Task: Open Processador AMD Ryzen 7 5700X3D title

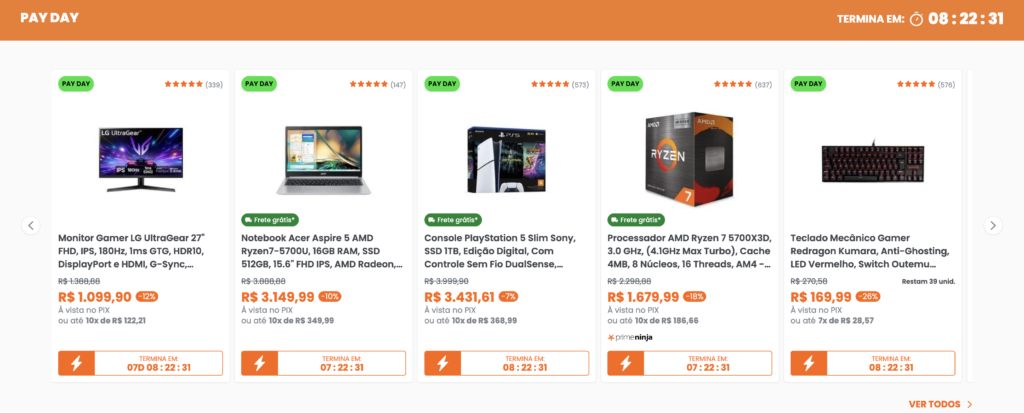Action: click(689, 252)
